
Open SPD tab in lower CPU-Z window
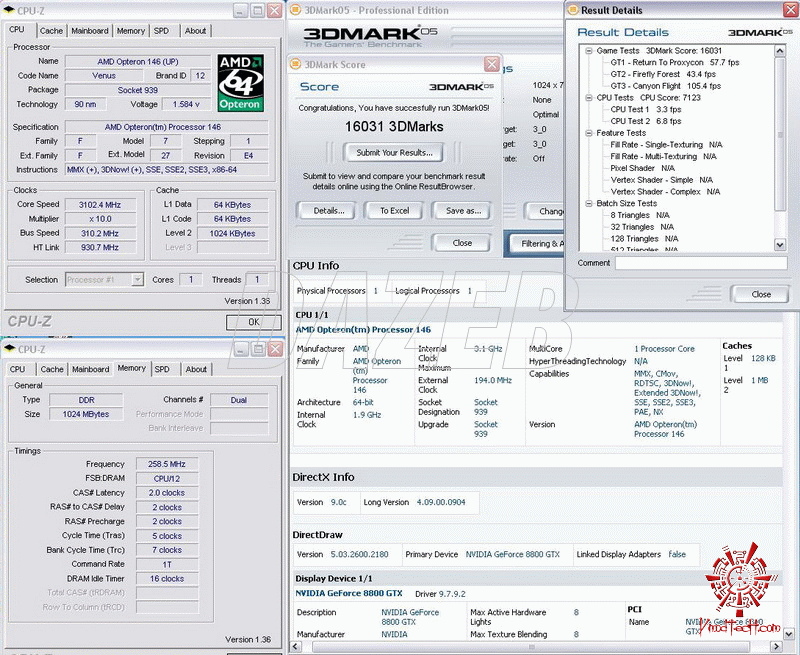coord(162,369)
